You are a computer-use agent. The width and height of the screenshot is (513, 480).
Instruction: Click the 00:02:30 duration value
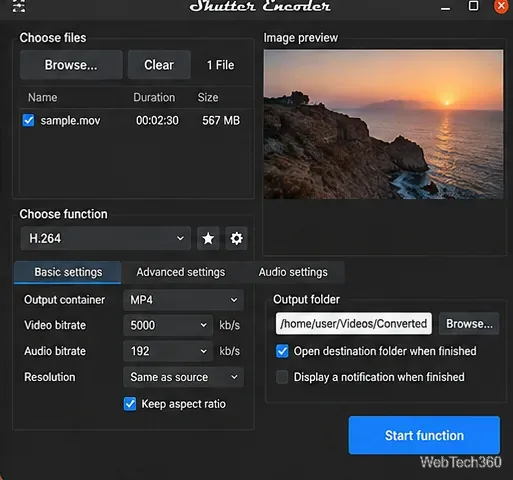pos(157,121)
